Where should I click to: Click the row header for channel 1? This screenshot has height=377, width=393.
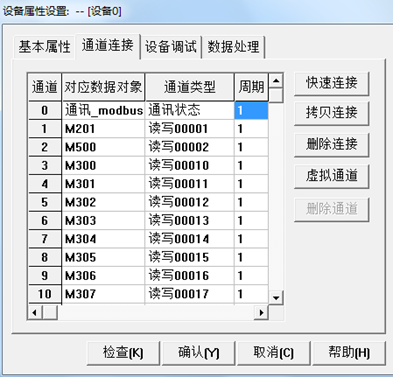(45, 129)
